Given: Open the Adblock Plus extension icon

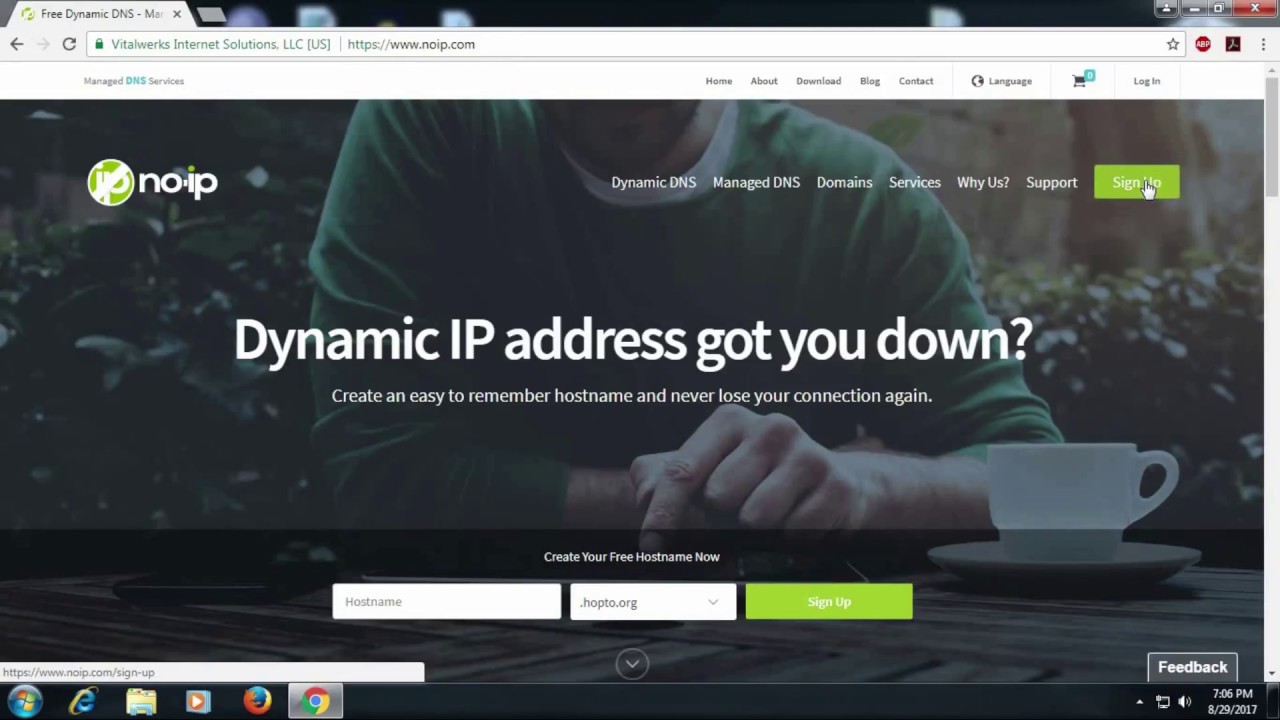Looking at the screenshot, I should 1203,44.
